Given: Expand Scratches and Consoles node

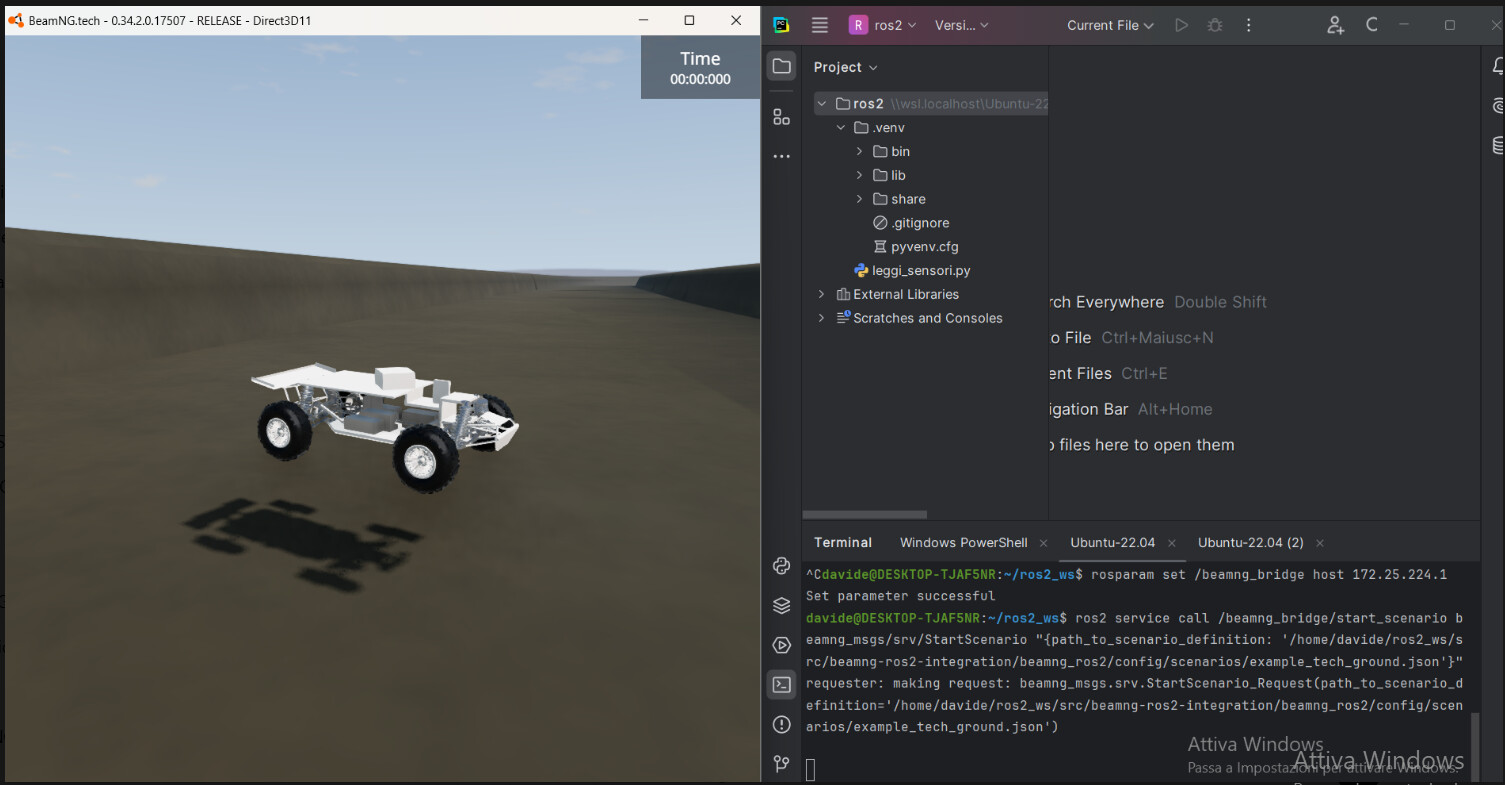Looking at the screenshot, I should [822, 318].
